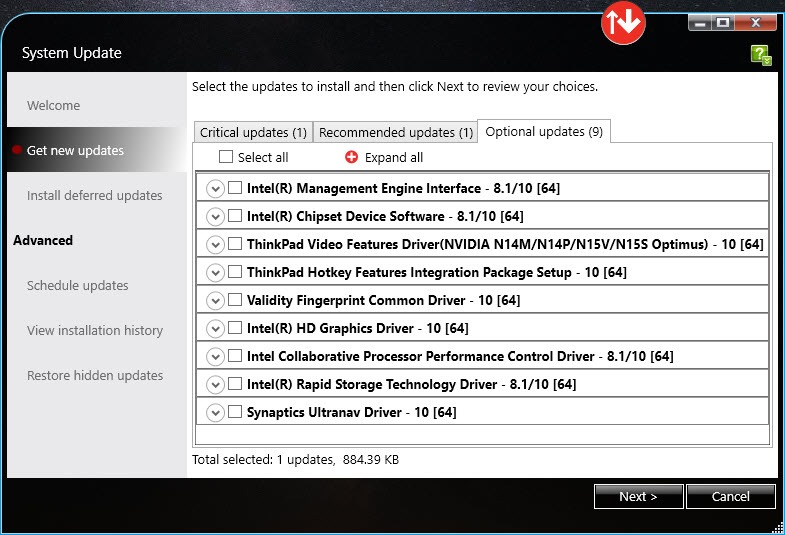785x535 pixels.
Task: Open Get new updates in sidebar
Action: point(97,150)
